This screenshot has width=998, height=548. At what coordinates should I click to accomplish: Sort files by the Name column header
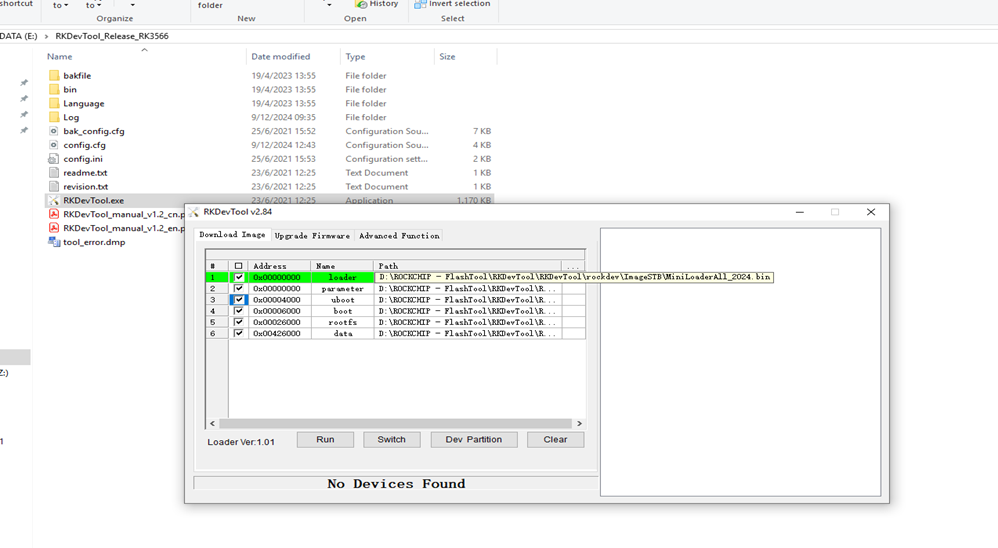(59, 57)
